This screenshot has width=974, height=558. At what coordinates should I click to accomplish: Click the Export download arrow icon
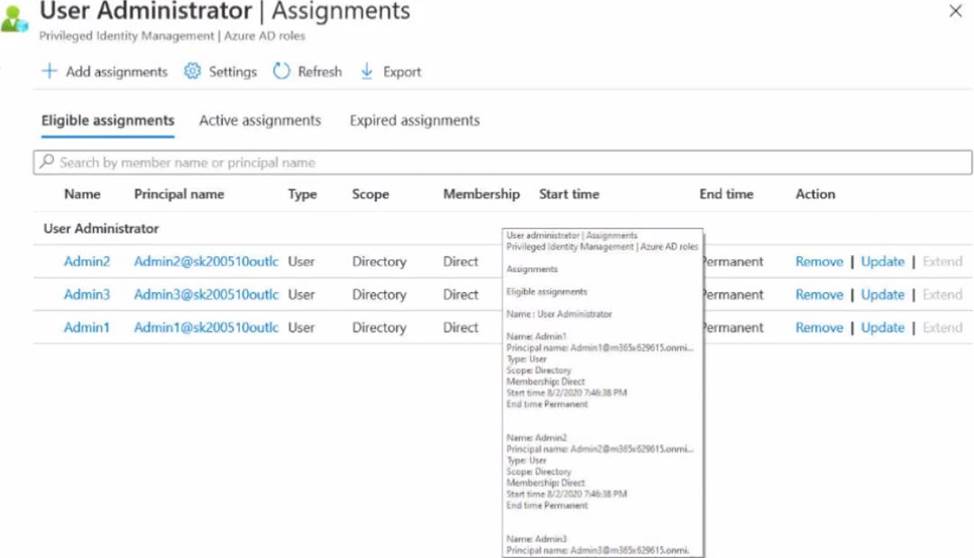tap(367, 71)
